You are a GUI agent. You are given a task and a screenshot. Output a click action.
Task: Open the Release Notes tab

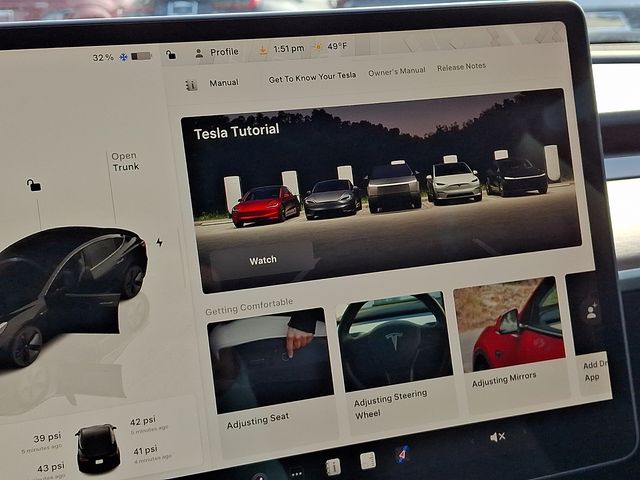(x=461, y=67)
